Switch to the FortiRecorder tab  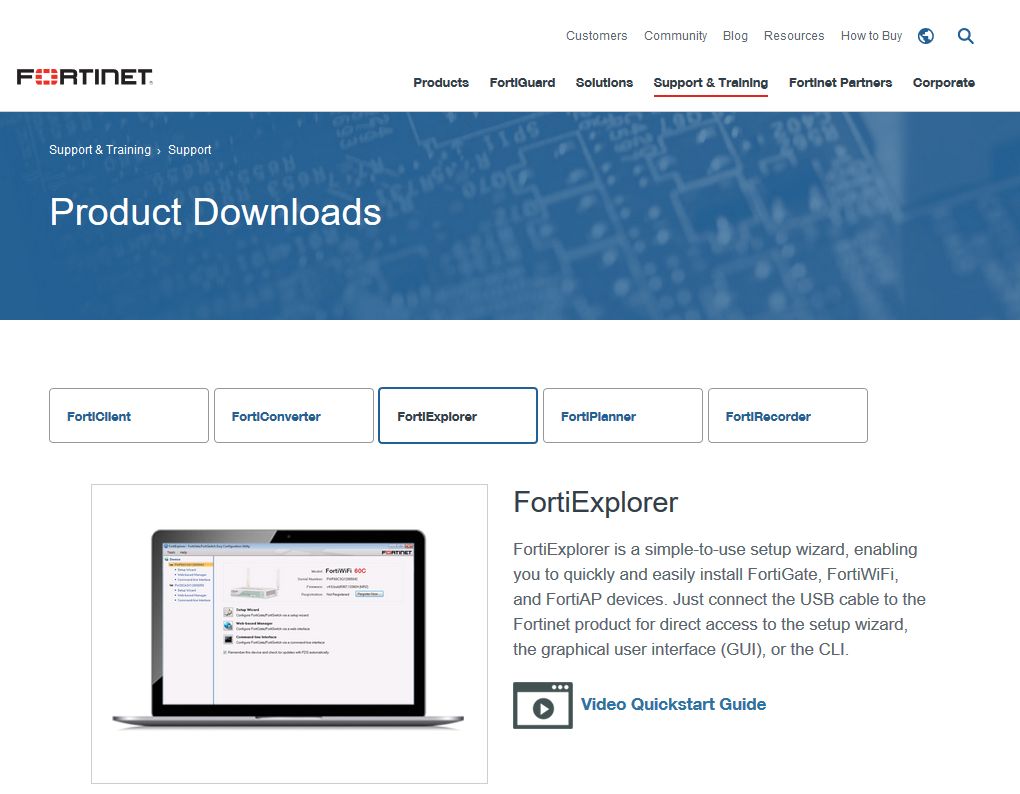[787, 416]
